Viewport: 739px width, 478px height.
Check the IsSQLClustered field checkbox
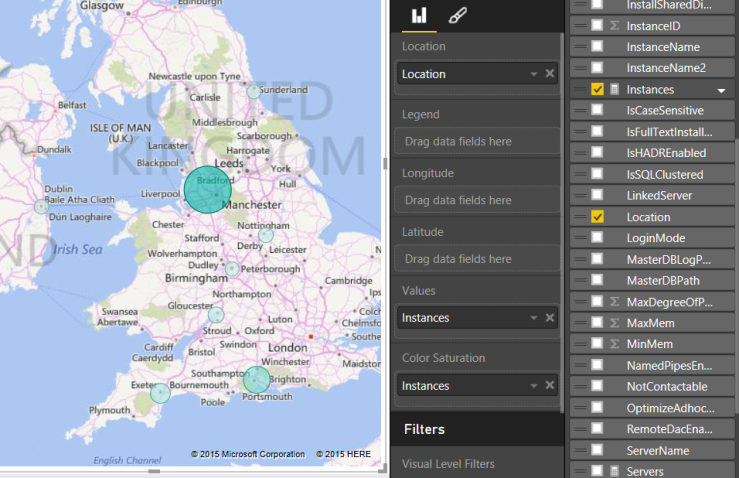pyautogui.click(x=597, y=174)
